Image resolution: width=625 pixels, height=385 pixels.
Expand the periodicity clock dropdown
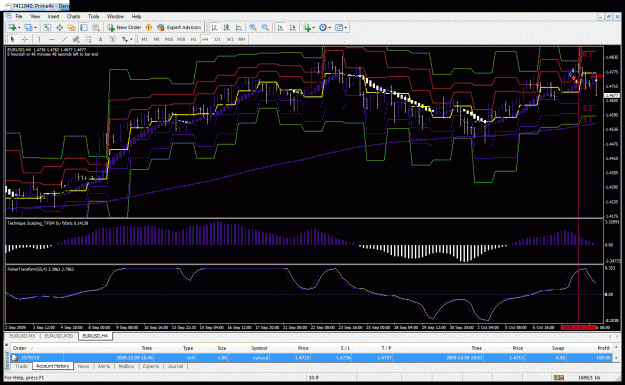pyautogui.click(x=330, y=28)
